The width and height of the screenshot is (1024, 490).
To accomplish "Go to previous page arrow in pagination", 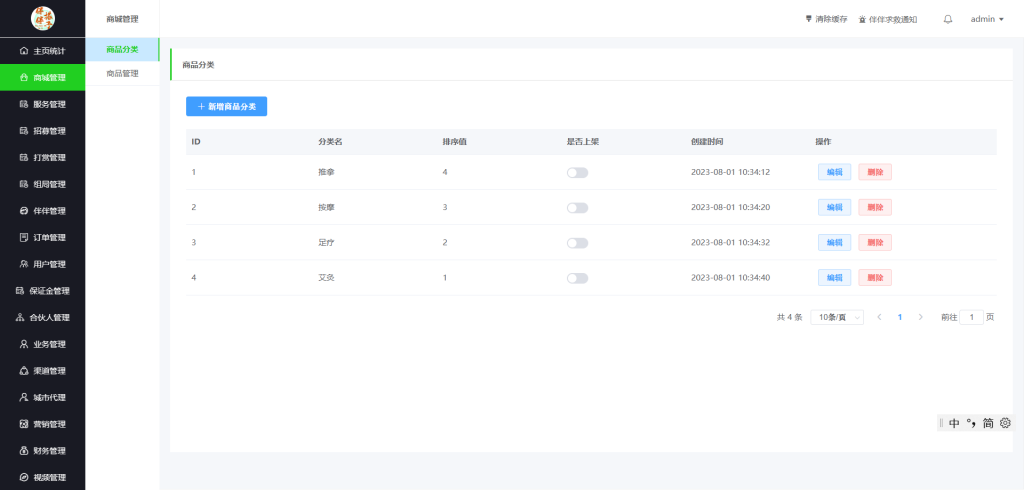I will 879,317.
